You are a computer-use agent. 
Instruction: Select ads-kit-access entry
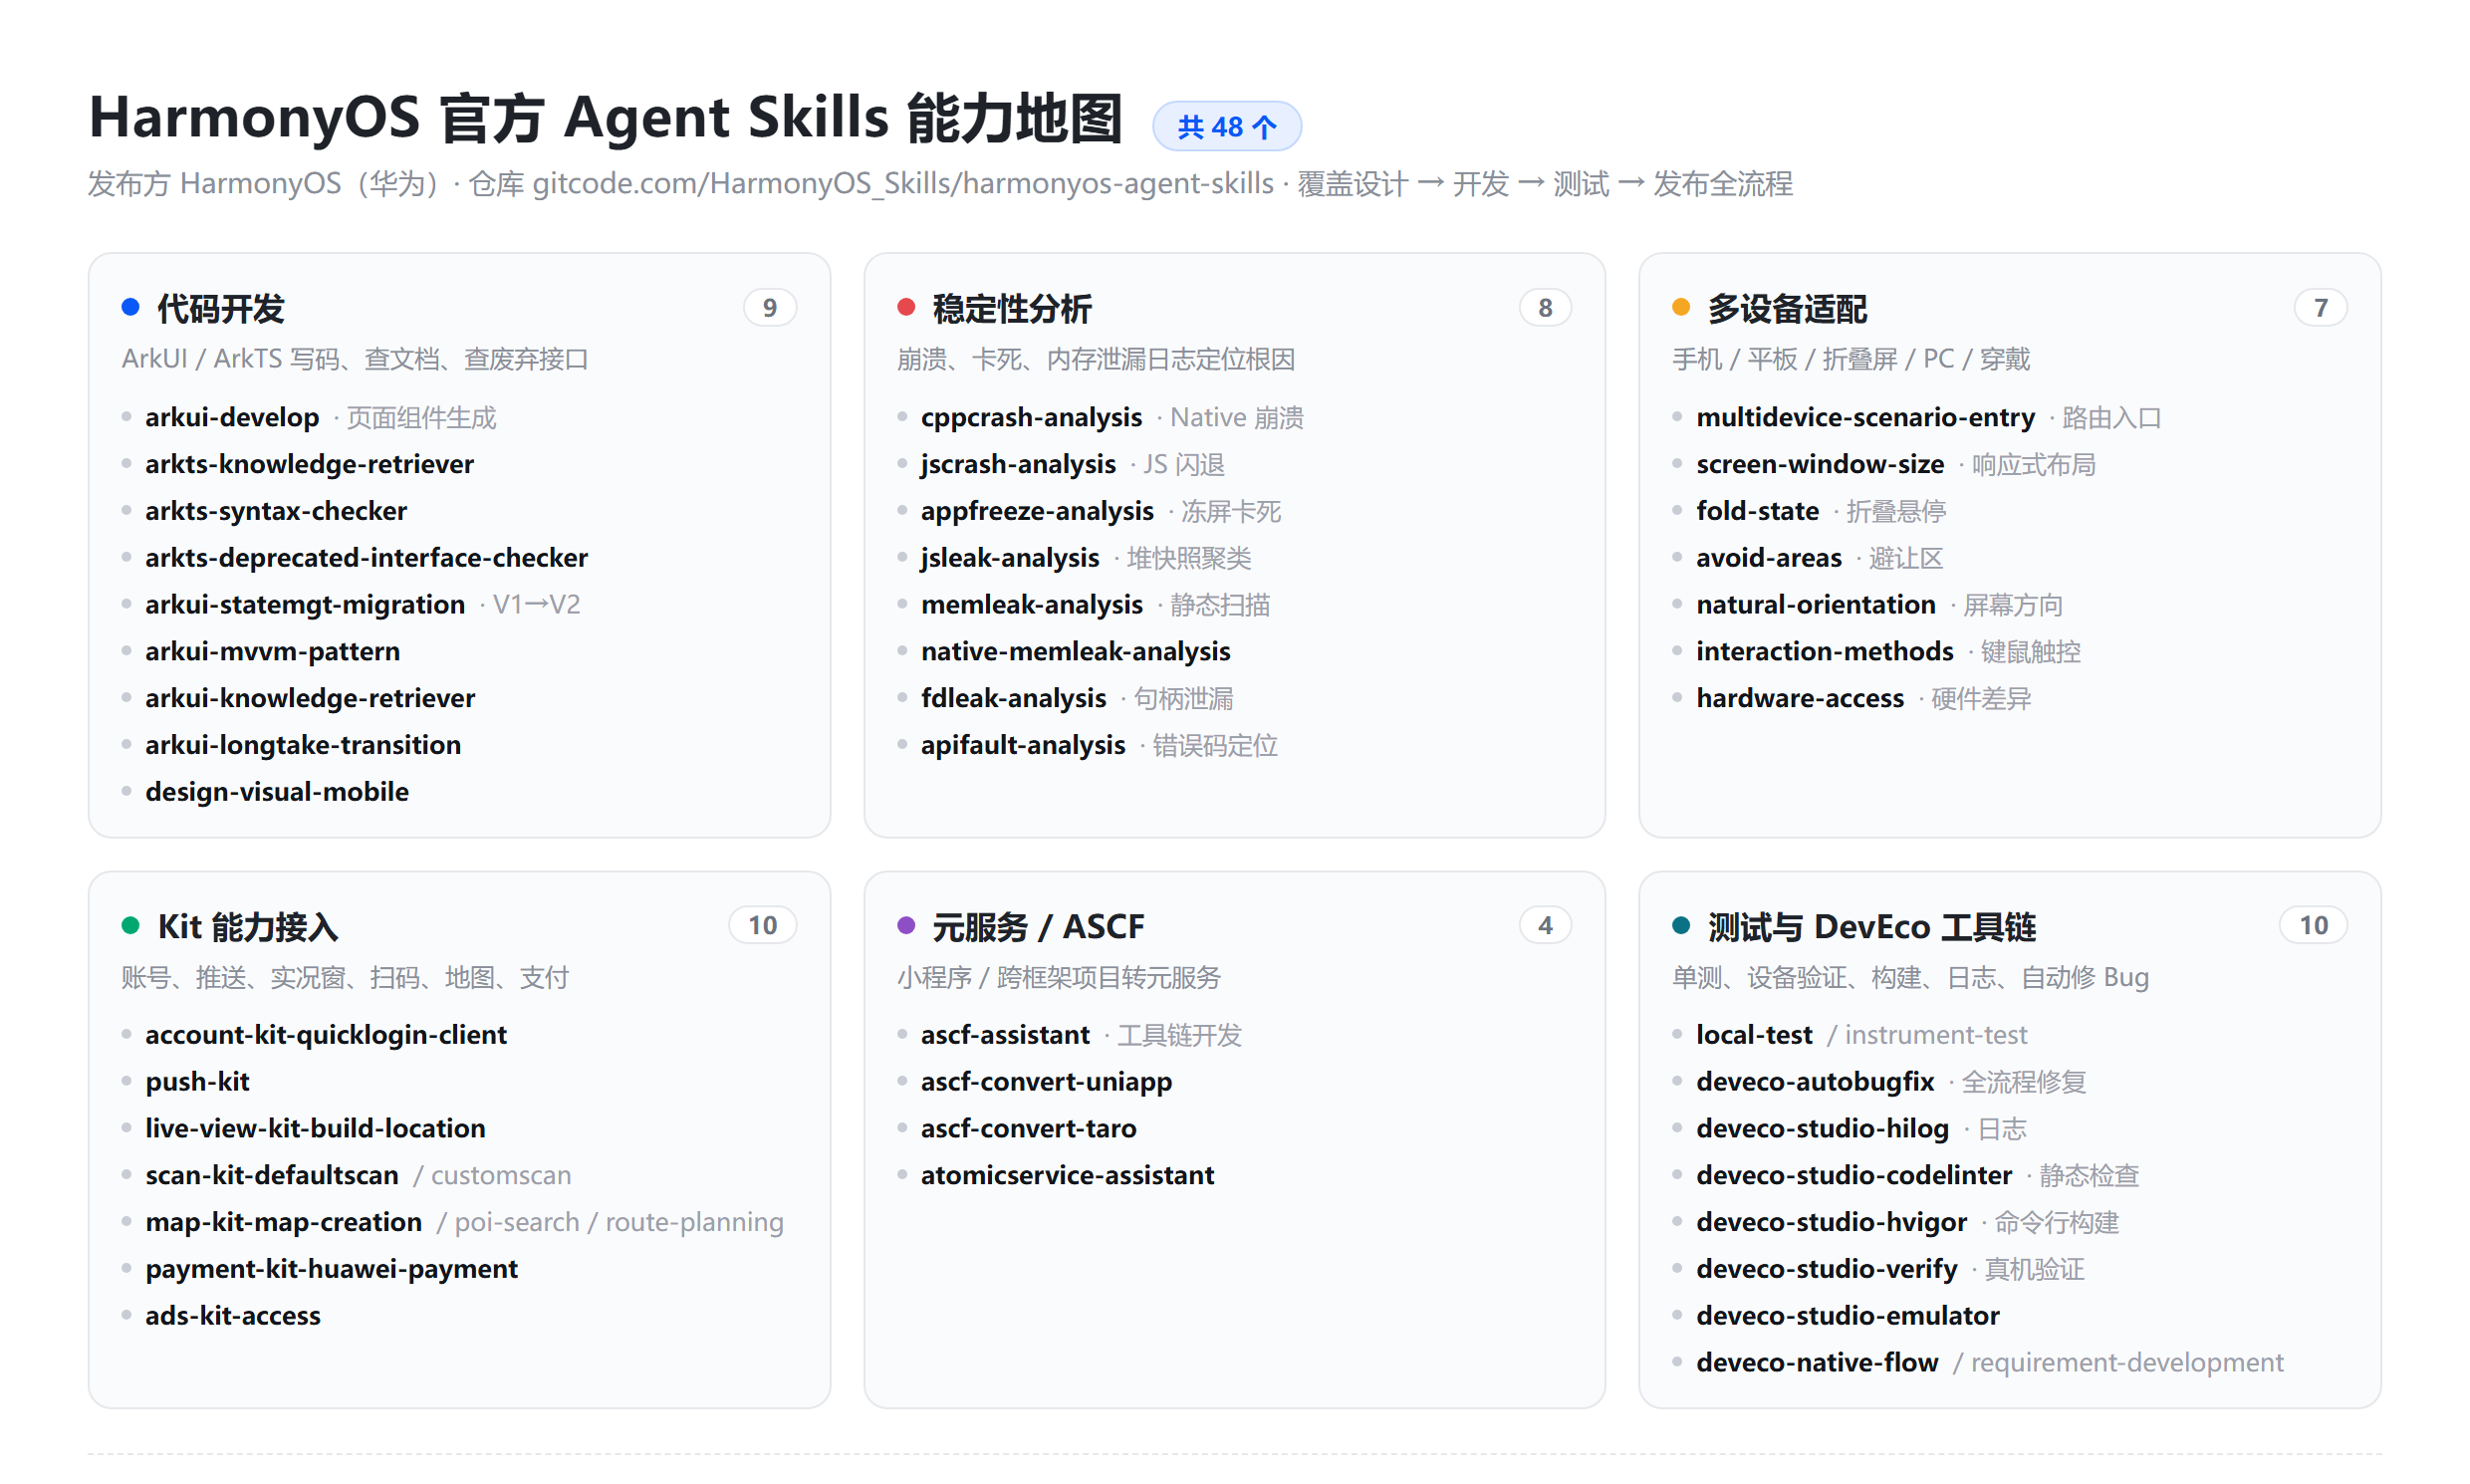click(233, 1316)
